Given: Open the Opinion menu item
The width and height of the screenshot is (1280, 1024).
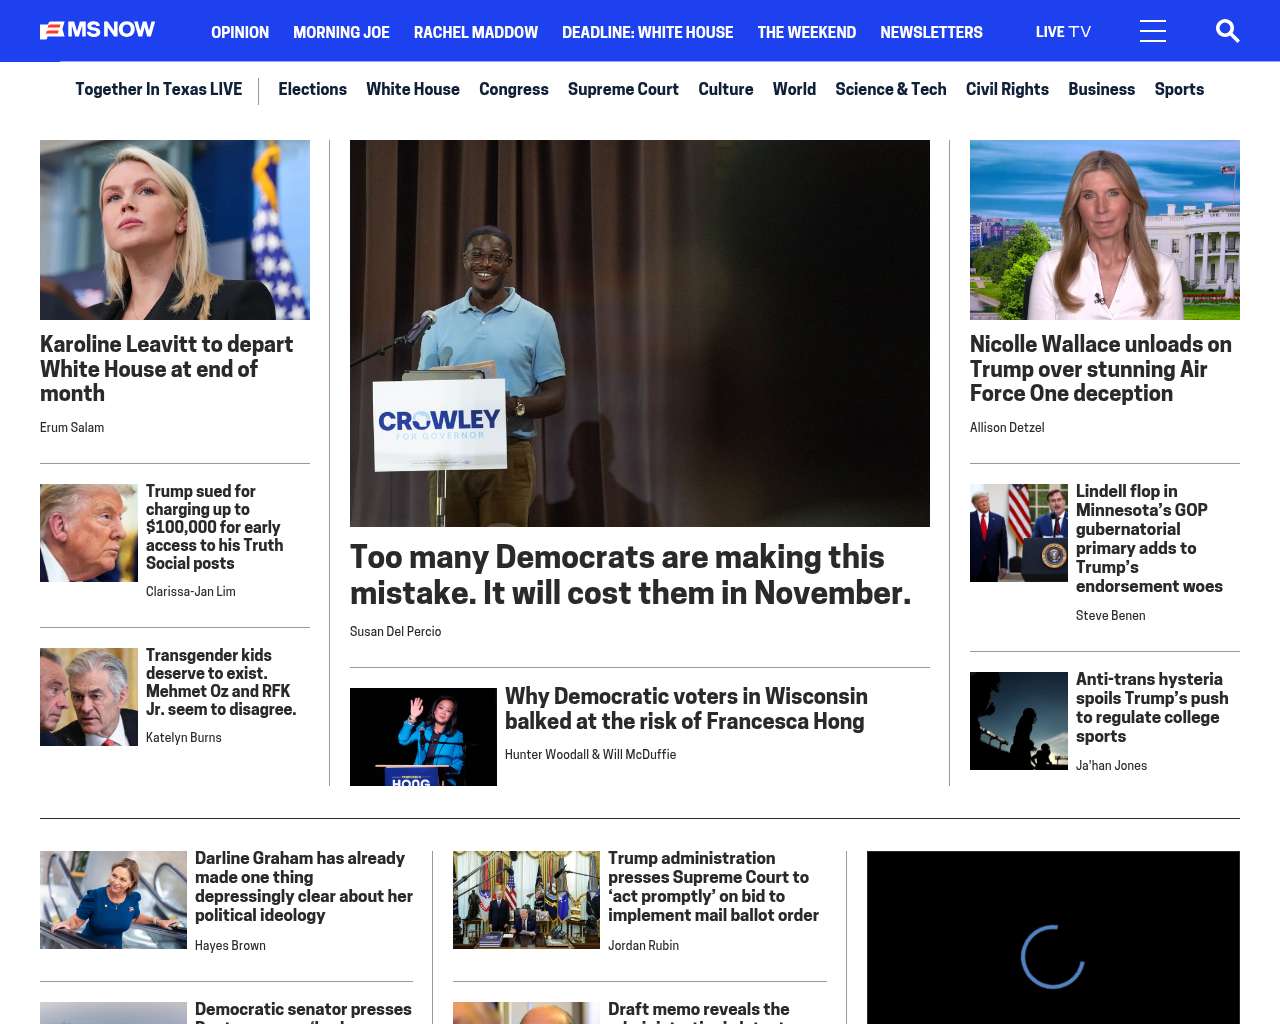Looking at the screenshot, I should (240, 32).
